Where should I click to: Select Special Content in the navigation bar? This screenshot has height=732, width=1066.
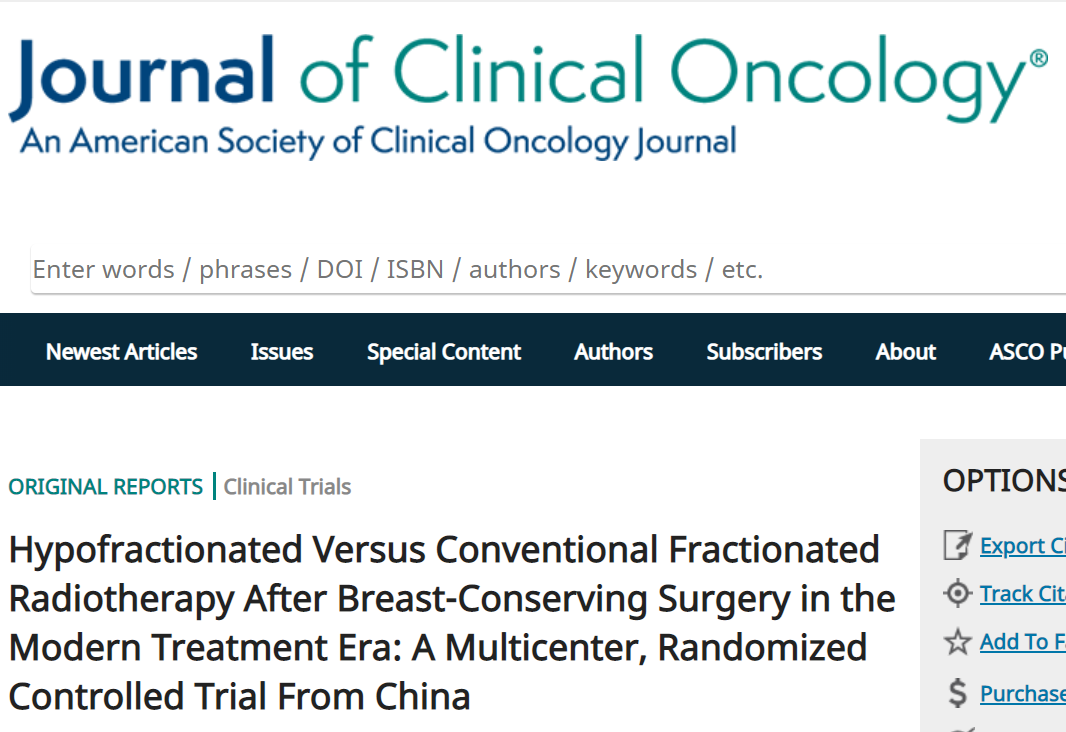click(444, 352)
